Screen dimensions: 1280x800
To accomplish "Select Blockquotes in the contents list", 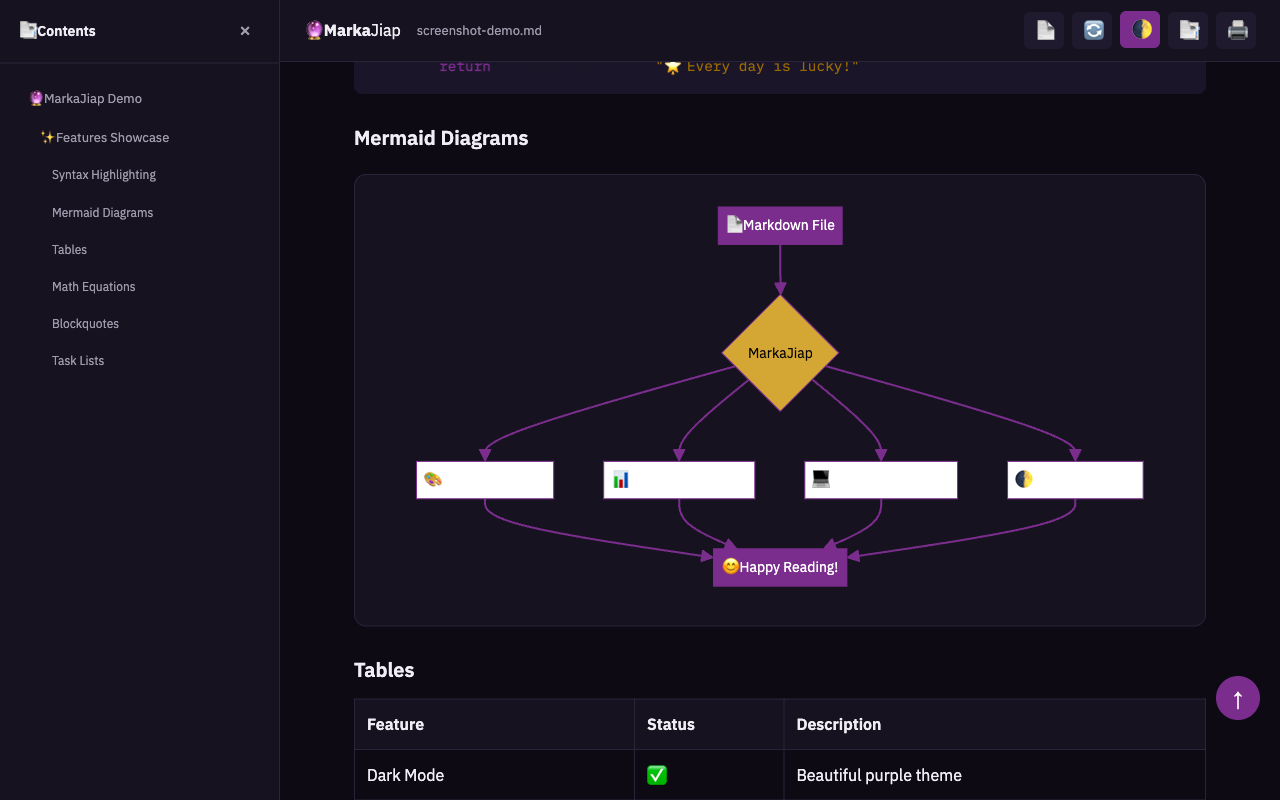I will click(x=85, y=324).
